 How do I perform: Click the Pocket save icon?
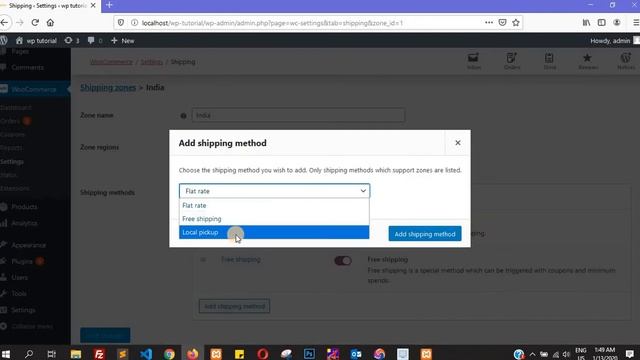502,23
